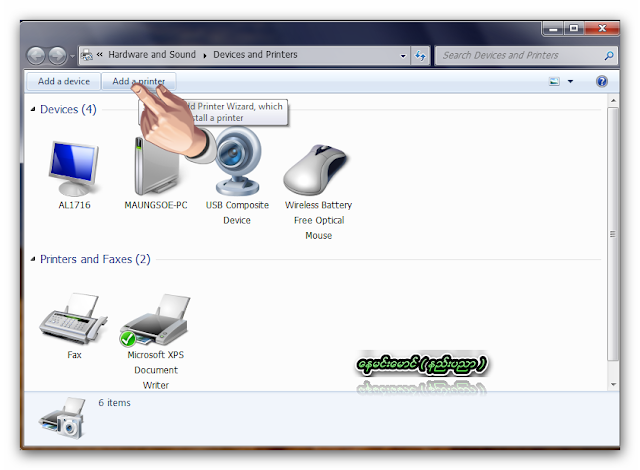The image size is (640, 470).
Task: Open the view options dropdown arrow
Action: (571, 81)
